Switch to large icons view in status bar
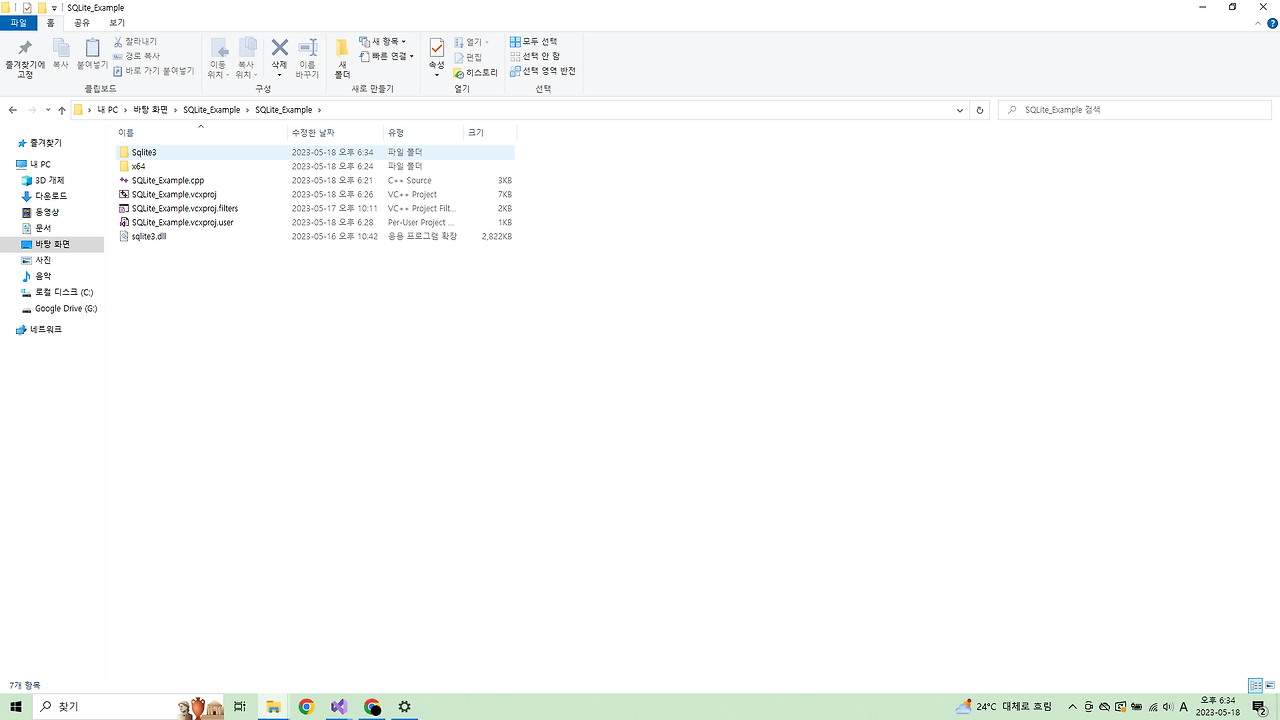Screen dimensions: 1280x720 [1270, 685]
